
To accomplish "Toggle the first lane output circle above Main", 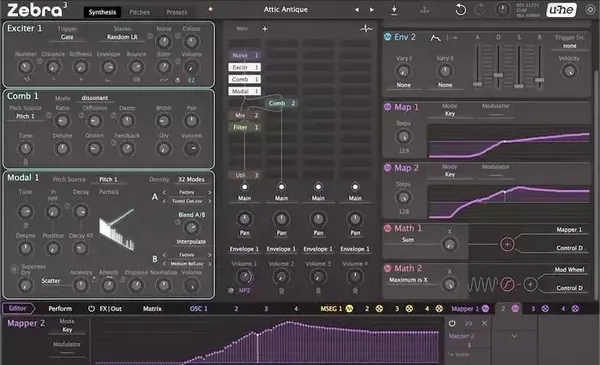I will 245,187.
